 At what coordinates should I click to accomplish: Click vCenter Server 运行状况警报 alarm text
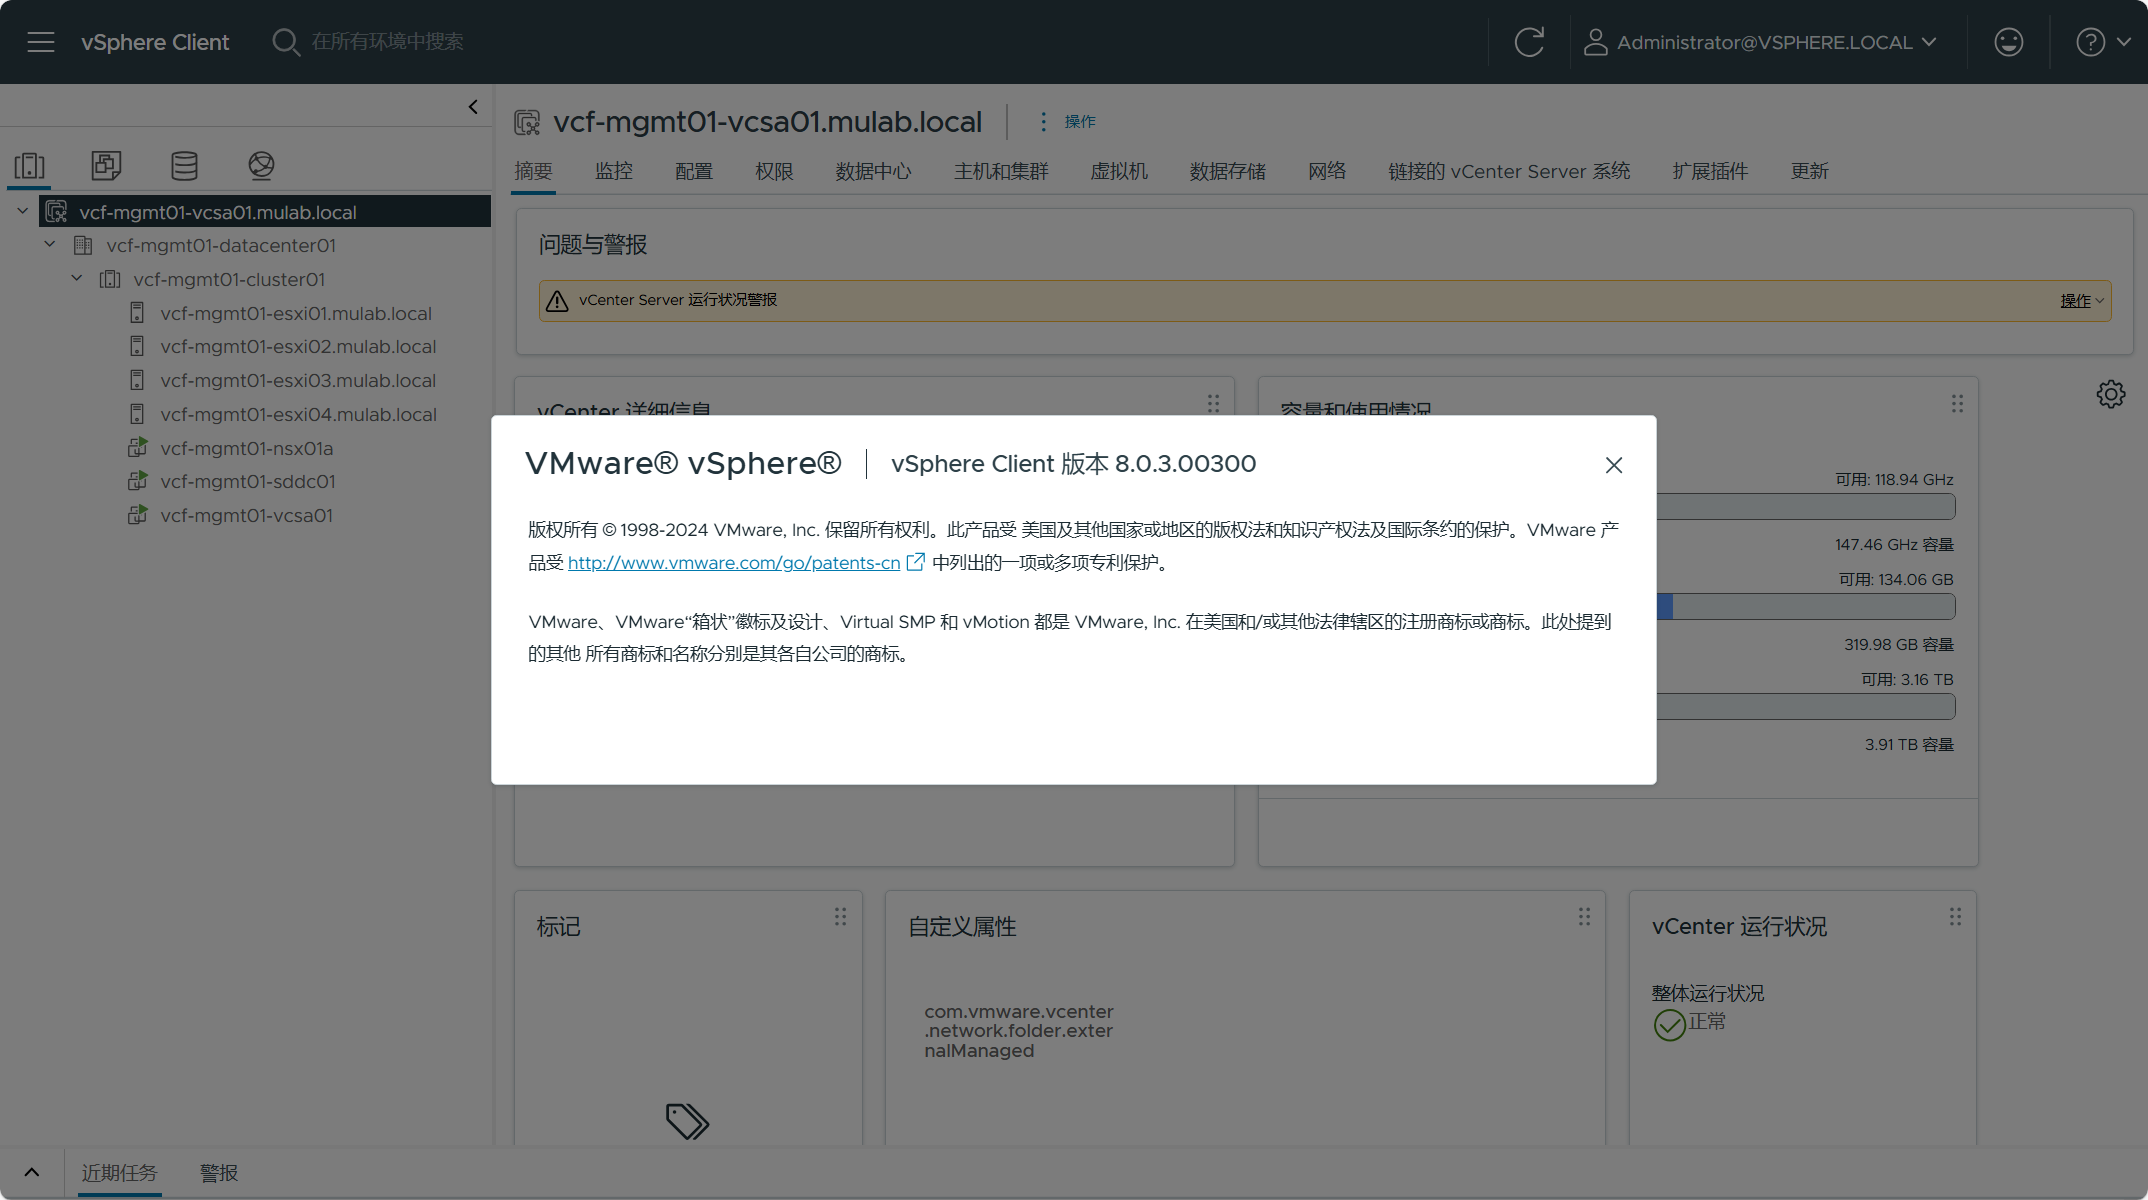(678, 300)
